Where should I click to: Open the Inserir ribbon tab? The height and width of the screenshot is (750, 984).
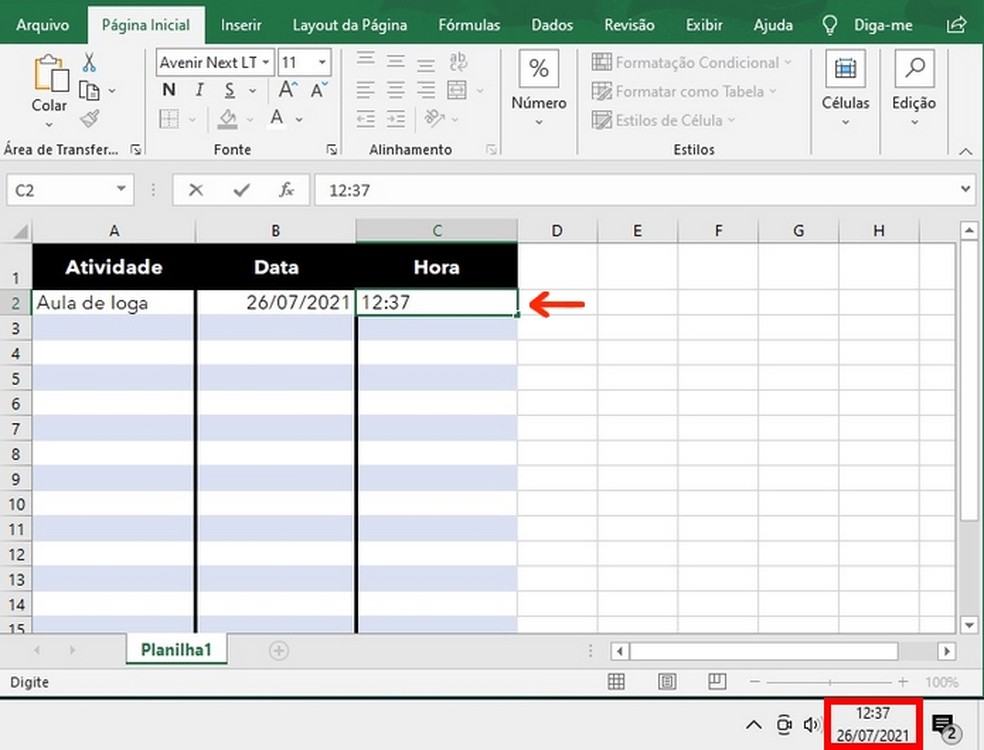[241, 24]
